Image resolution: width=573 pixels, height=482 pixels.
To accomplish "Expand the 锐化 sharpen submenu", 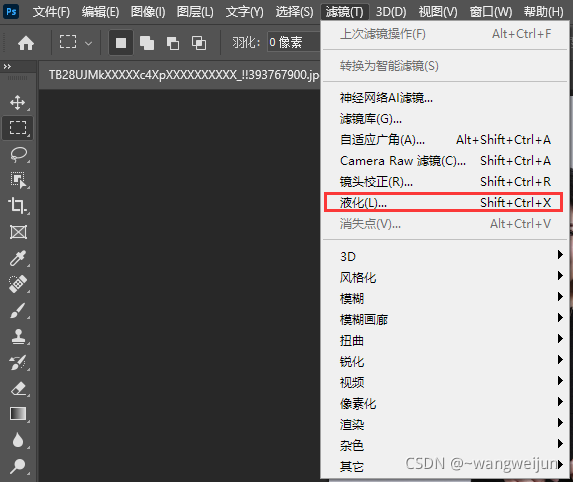I will pos(444,361).
